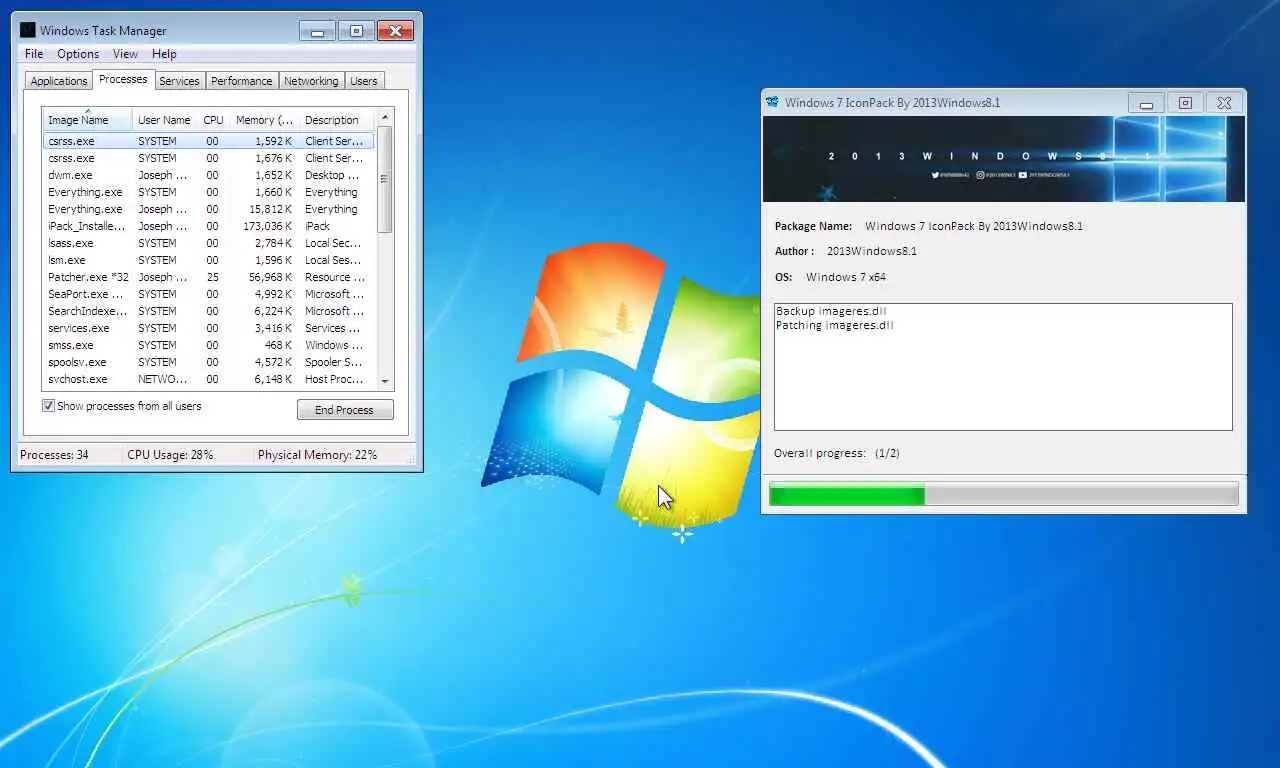Image resolution: width=1280 pixels, height=768 pixels.
Task: Select the svchost.exe process row
Action: (208, 379)
